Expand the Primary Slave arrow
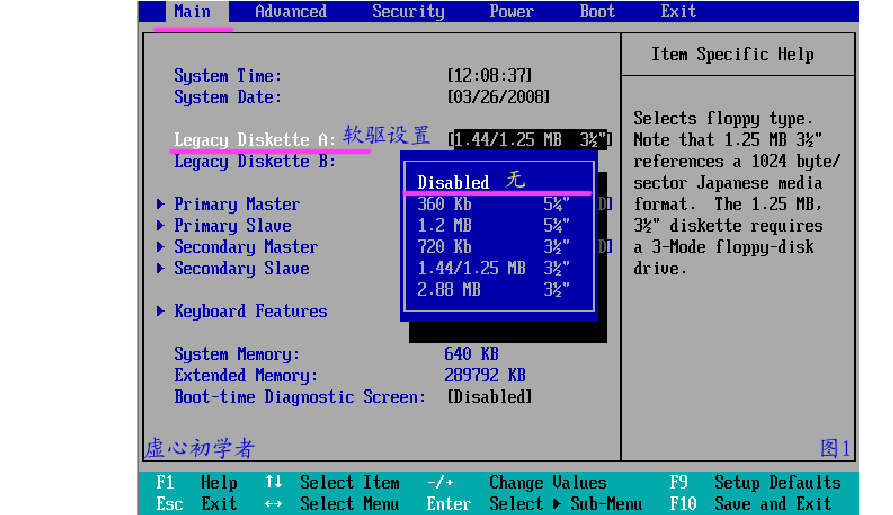 [x=161, y=226]
